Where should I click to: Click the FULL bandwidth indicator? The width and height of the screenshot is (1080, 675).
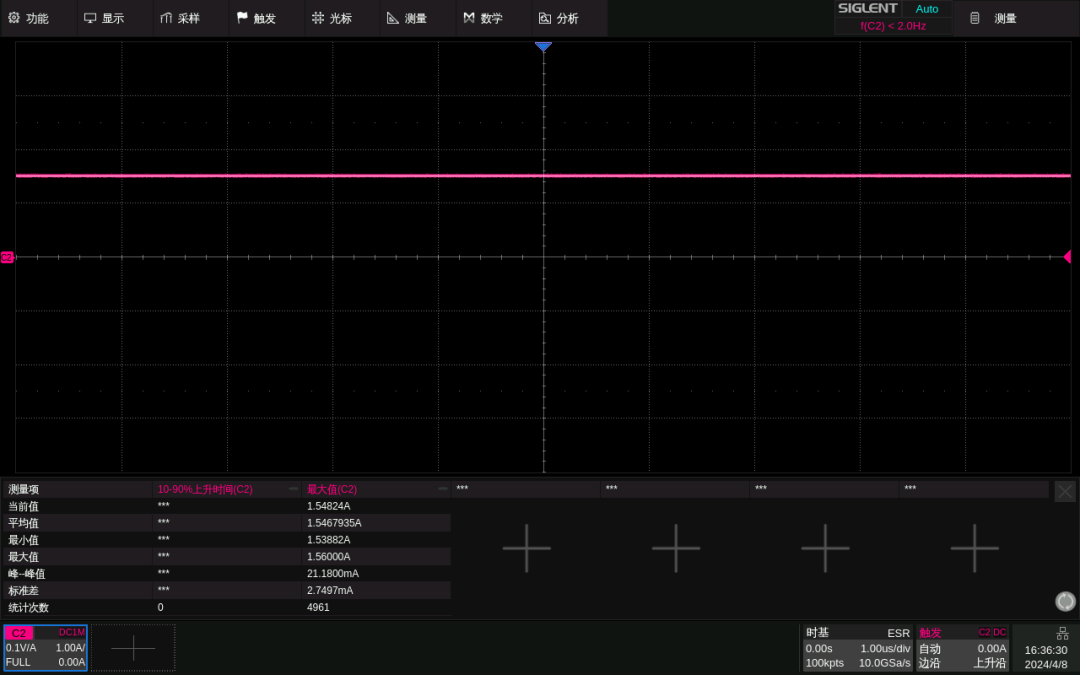(18, 663)
